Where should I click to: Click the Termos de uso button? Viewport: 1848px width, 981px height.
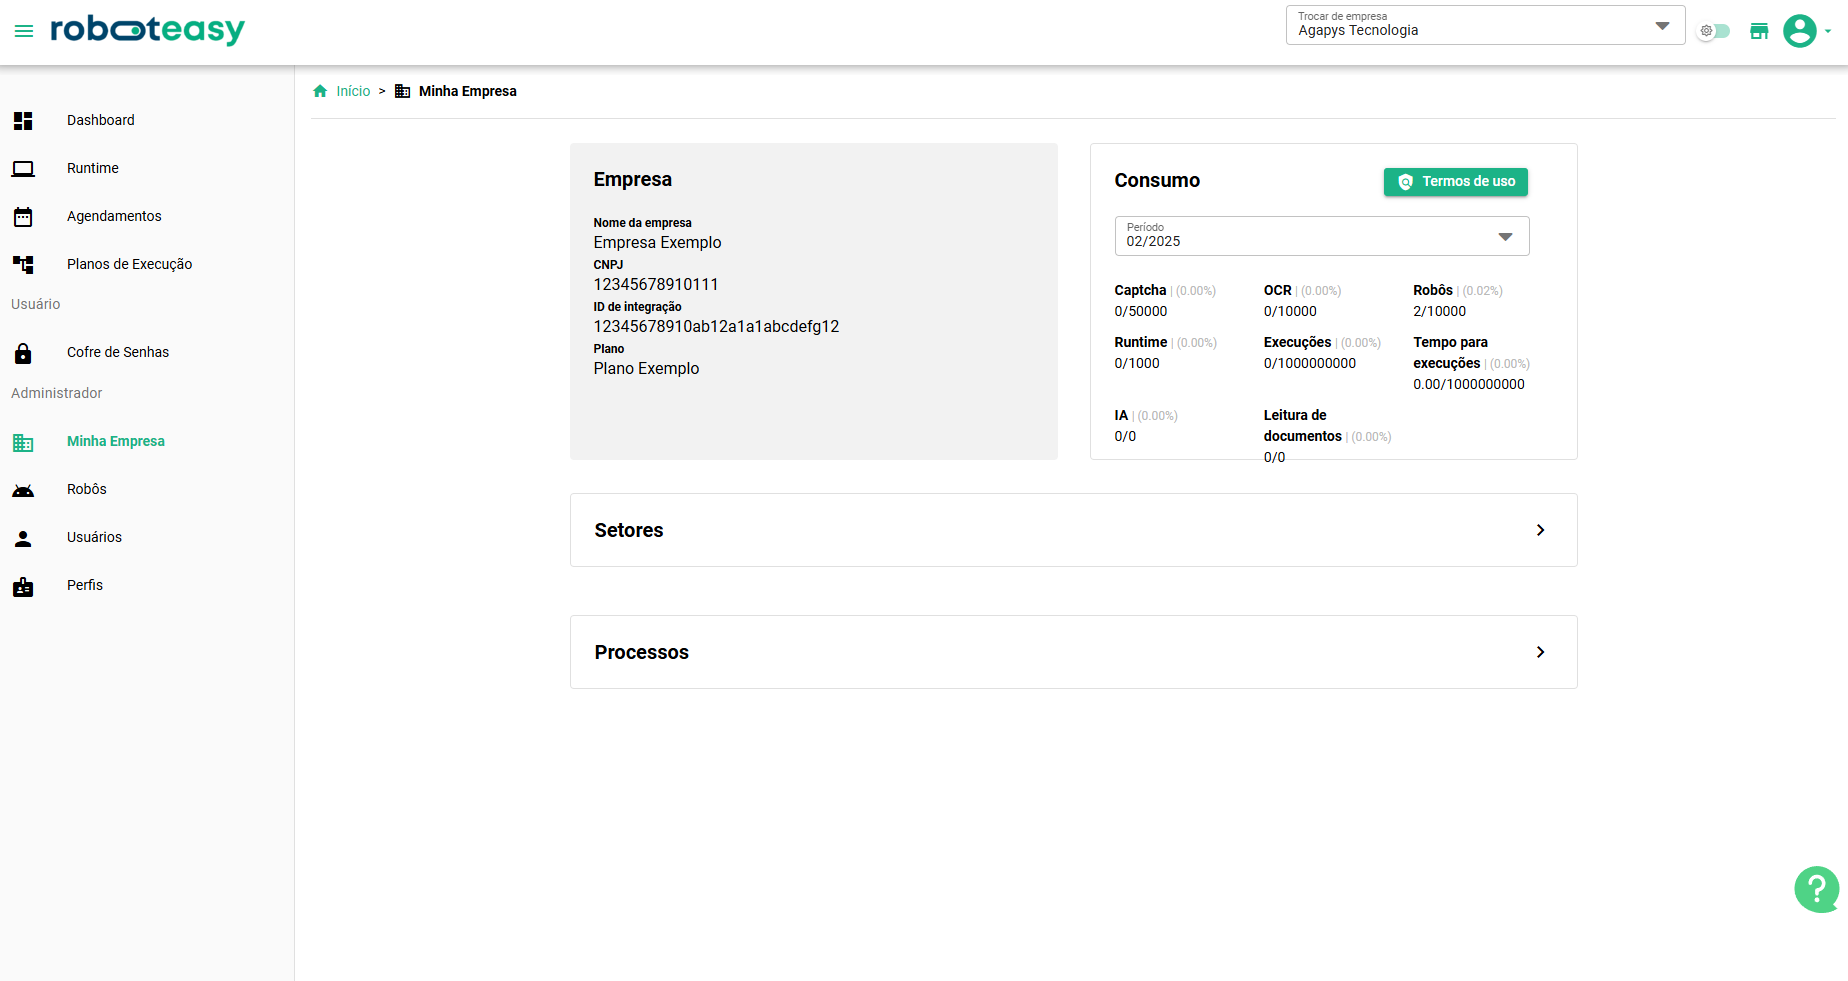[1455, 182]
